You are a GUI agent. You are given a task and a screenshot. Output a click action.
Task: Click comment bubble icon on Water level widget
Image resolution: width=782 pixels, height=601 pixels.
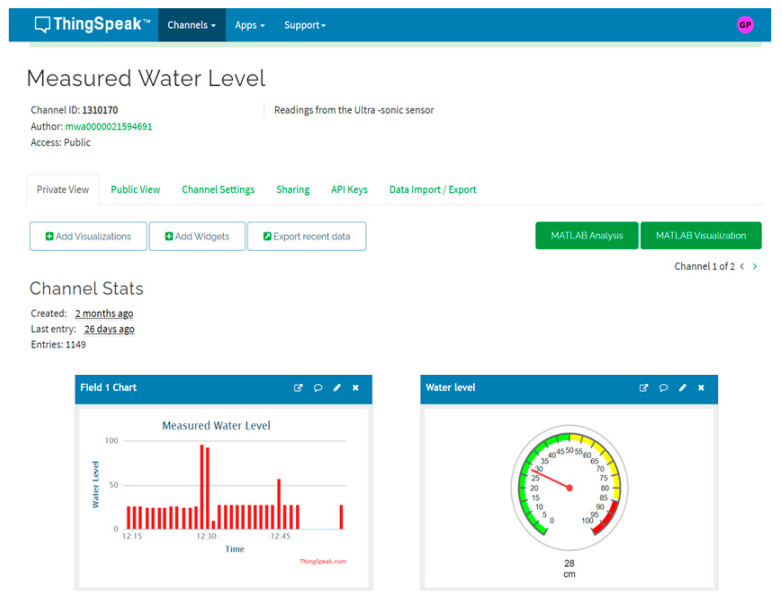coord(663,388)
